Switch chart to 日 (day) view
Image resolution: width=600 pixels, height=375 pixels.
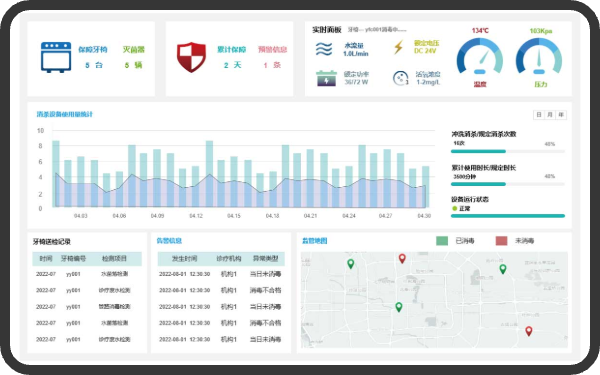tap(539, 115)
